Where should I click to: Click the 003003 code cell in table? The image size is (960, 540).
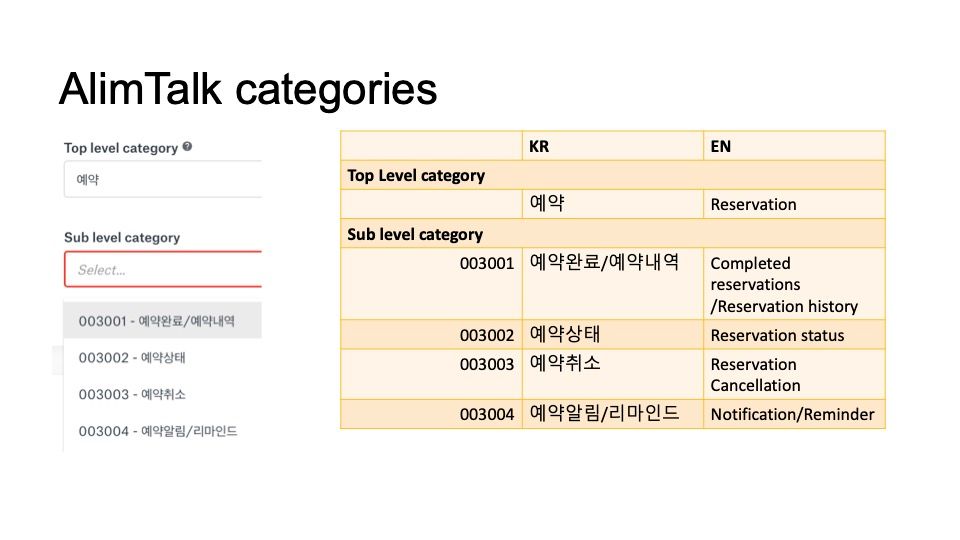(x=432, y=374)
